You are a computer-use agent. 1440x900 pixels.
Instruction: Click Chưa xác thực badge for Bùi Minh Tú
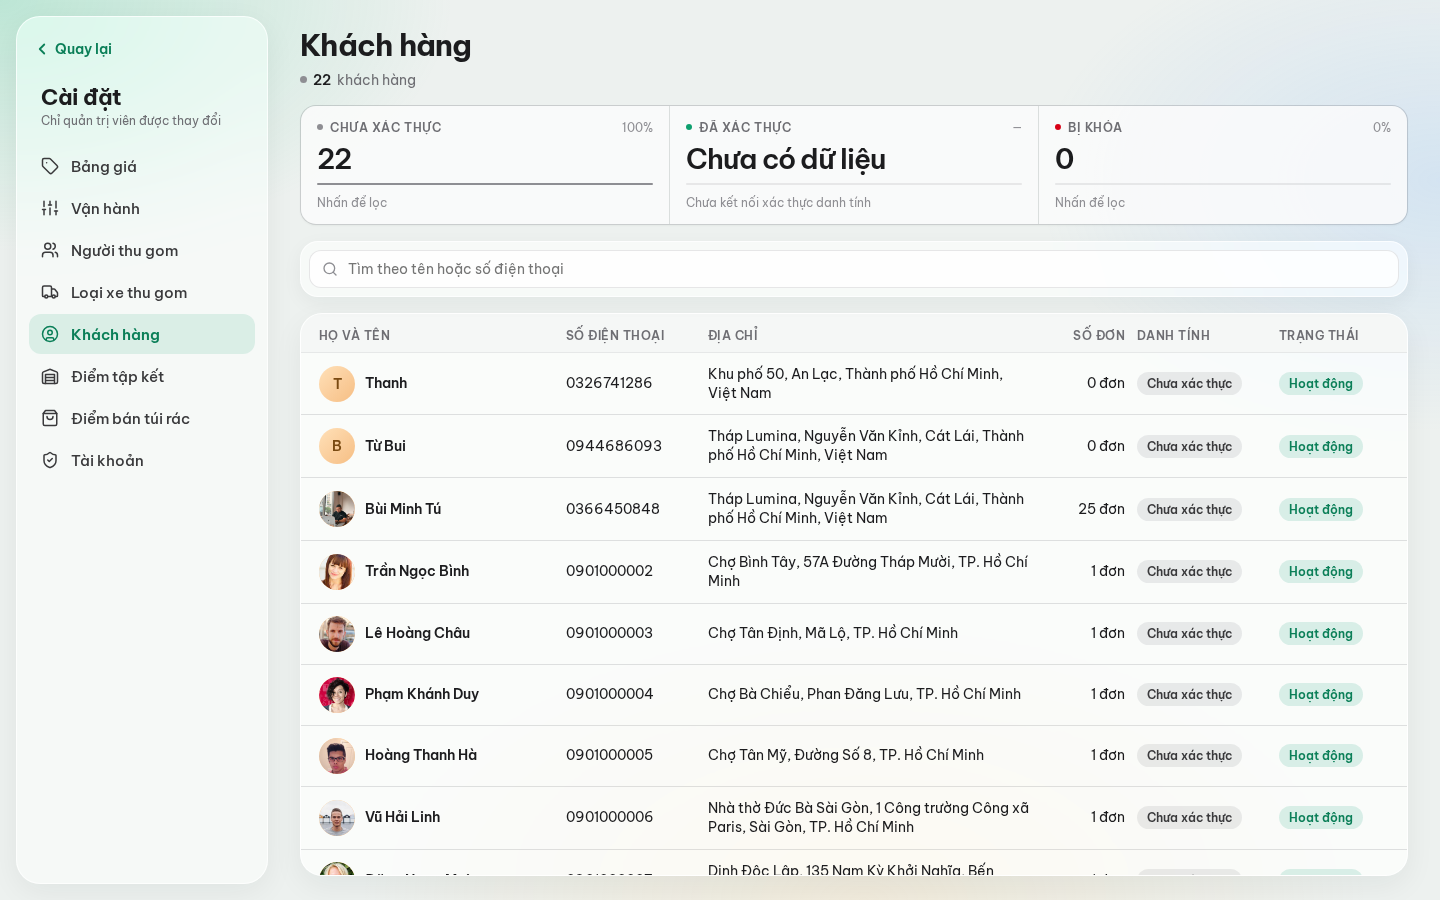point(1189,509)
